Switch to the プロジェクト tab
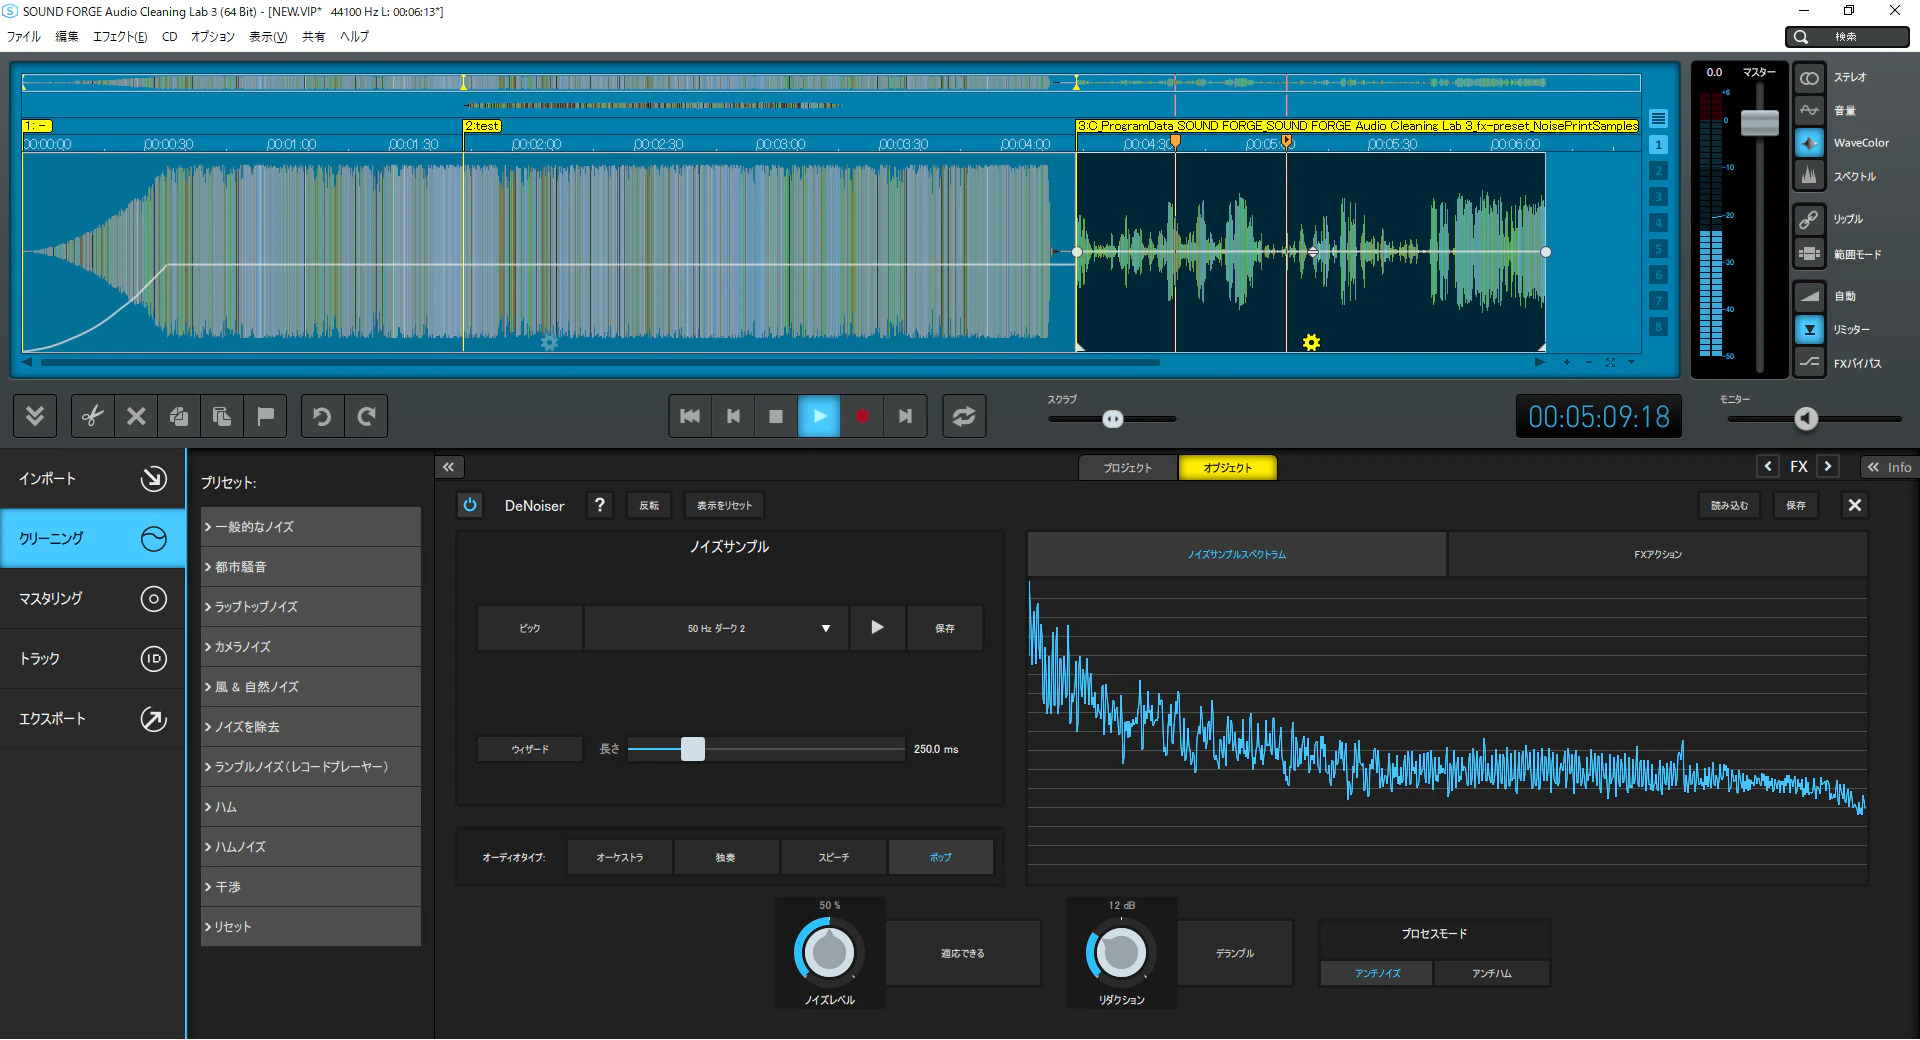The height and width of the screenshot is (1040, 1920). 1128,468
